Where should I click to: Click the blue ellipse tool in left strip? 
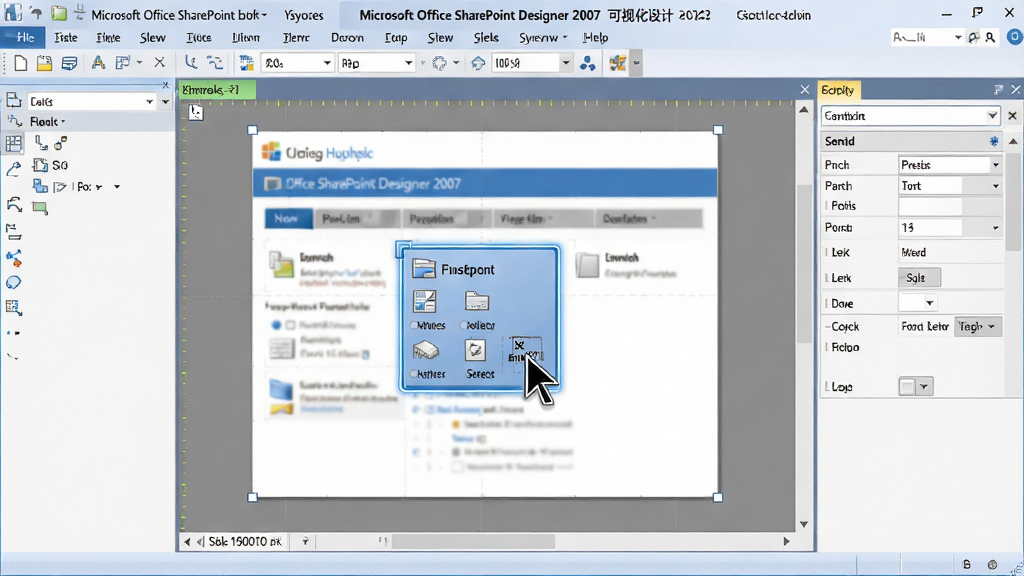tap(13, 283)
